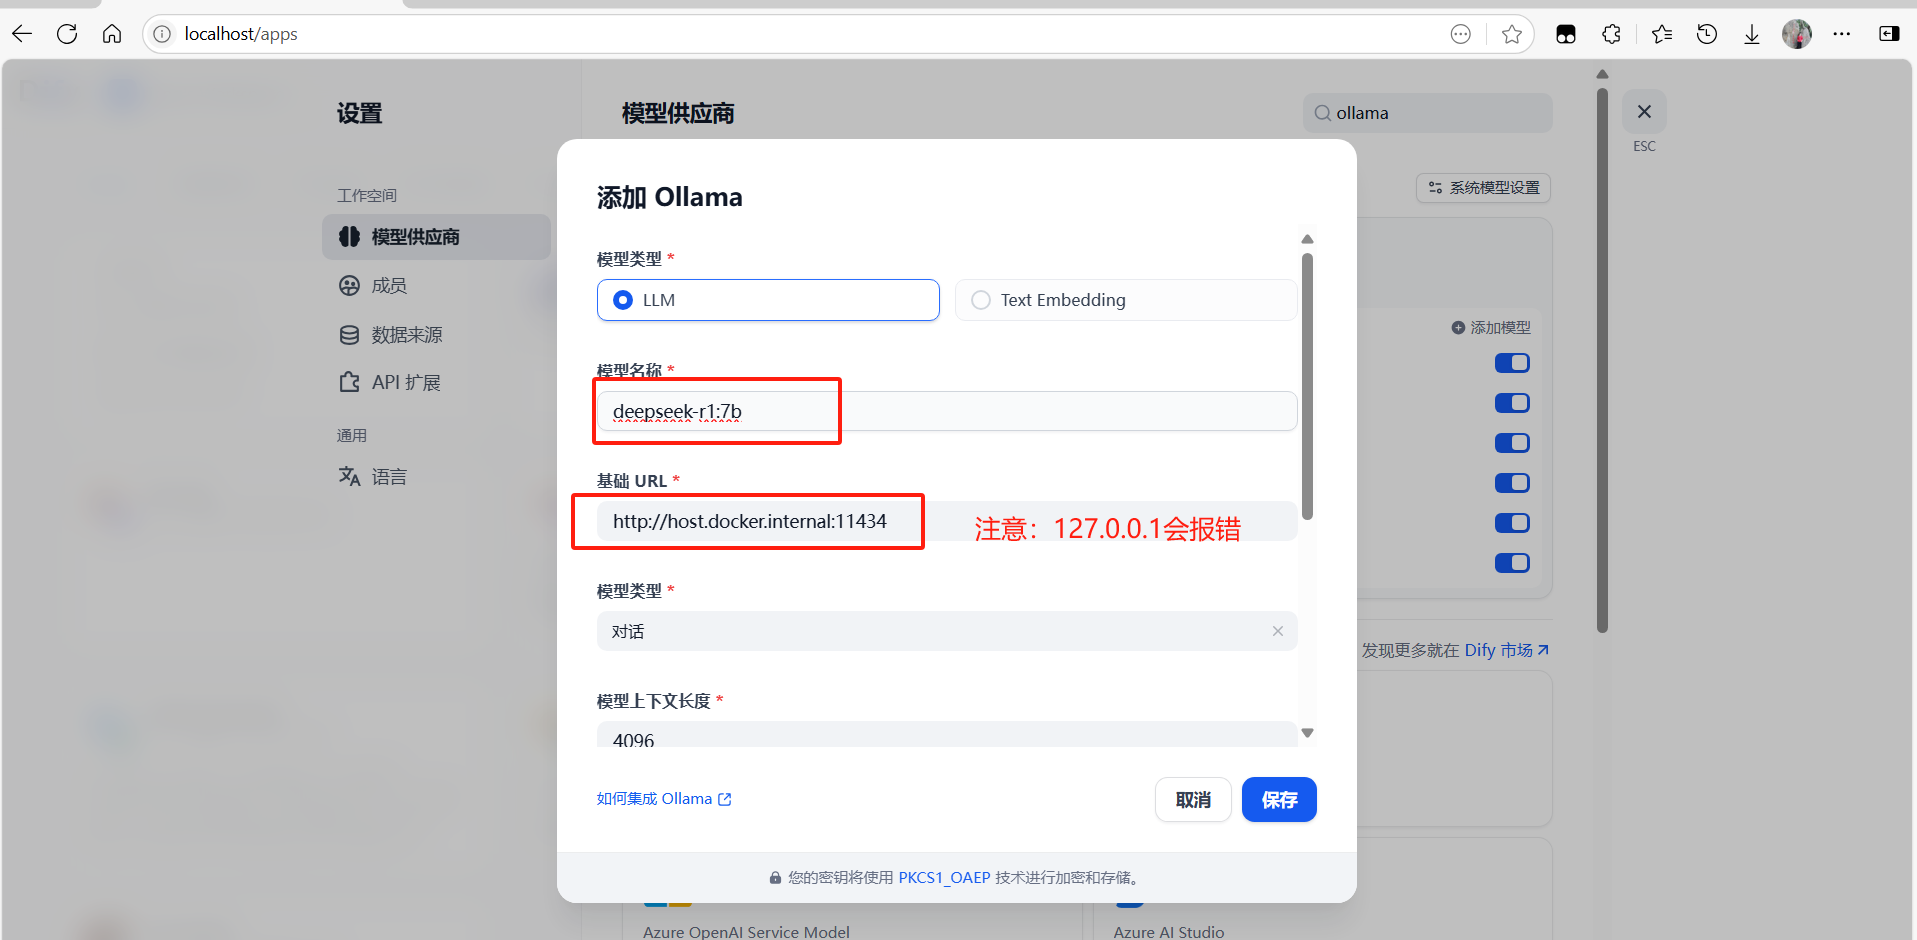Screen dimensions: 1917x940
Task: Open the PKCS1_OAEP link
Action: [x=944, y=878]
